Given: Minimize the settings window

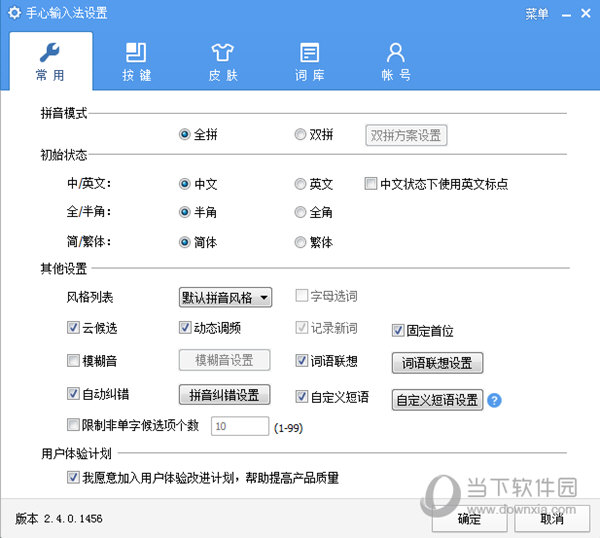Looking at the screenshot, I should point(566,15).
